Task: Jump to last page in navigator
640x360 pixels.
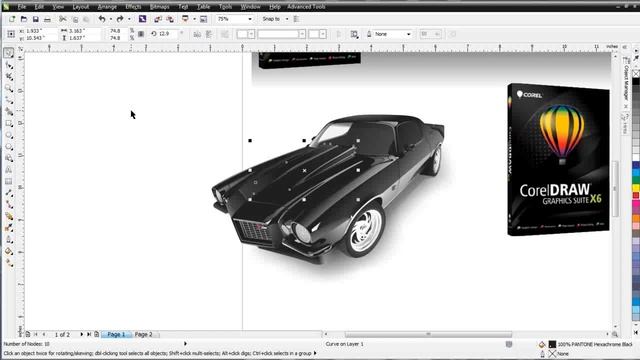Action: coord(89,334)
